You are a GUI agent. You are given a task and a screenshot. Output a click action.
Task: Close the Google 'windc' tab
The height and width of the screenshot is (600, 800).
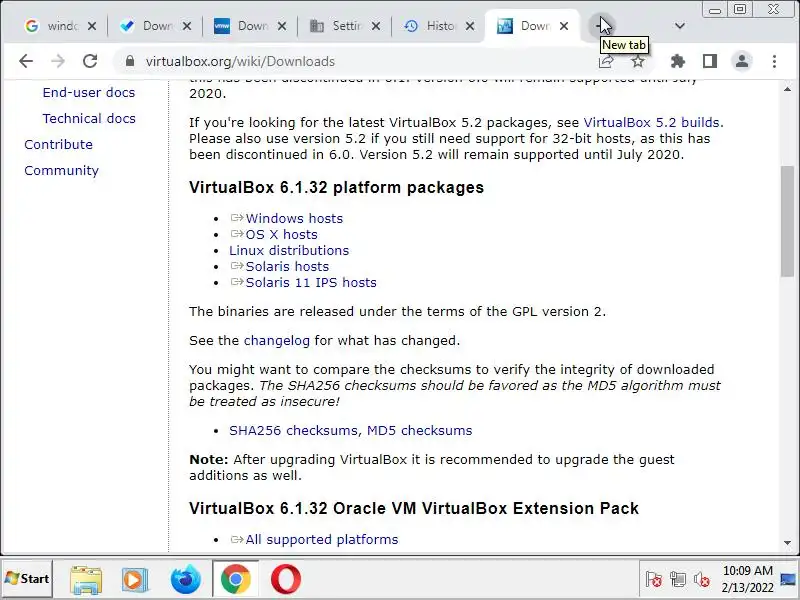tap(92, 26)
